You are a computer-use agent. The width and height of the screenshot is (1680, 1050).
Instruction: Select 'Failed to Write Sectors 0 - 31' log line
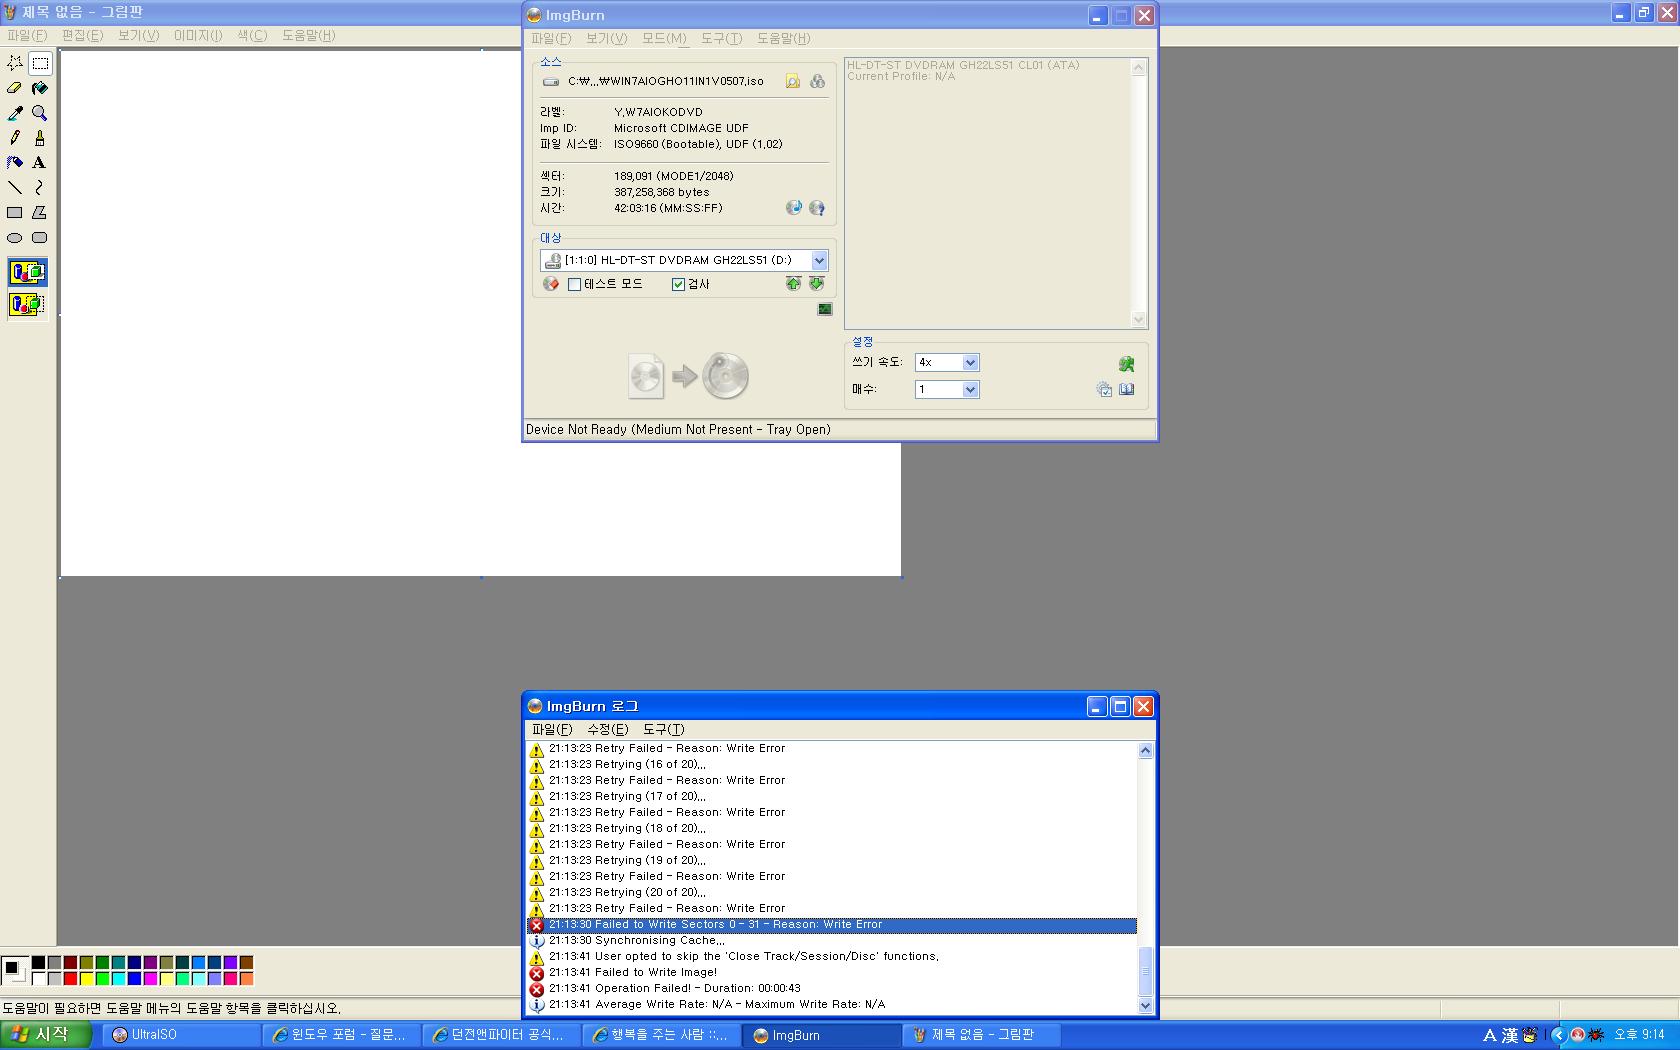coord(832,925)
